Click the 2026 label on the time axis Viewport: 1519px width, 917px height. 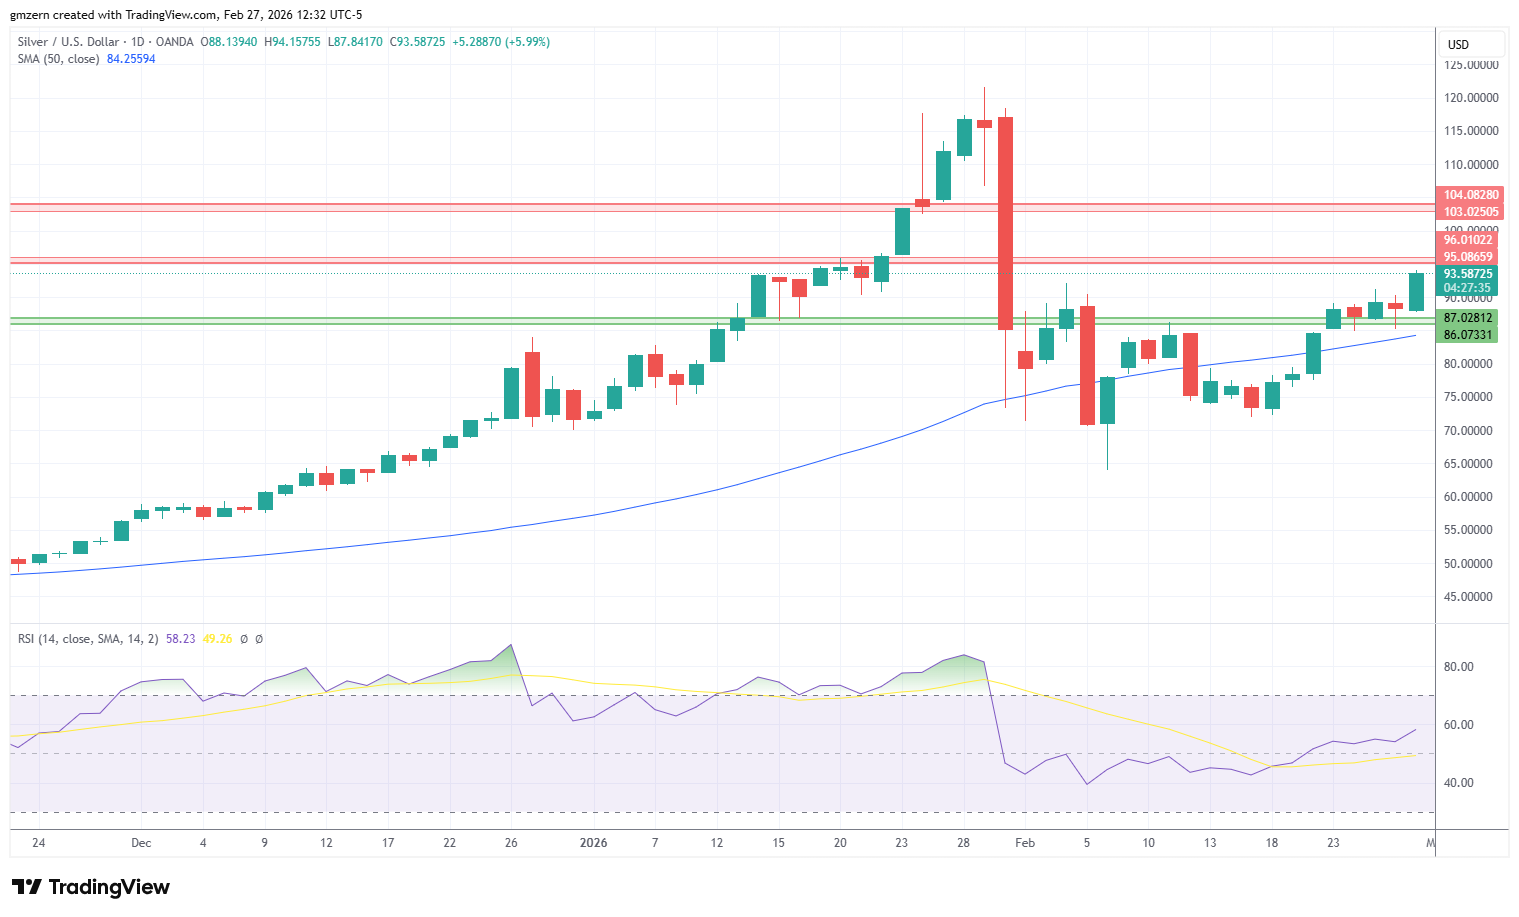click(594, 843)
